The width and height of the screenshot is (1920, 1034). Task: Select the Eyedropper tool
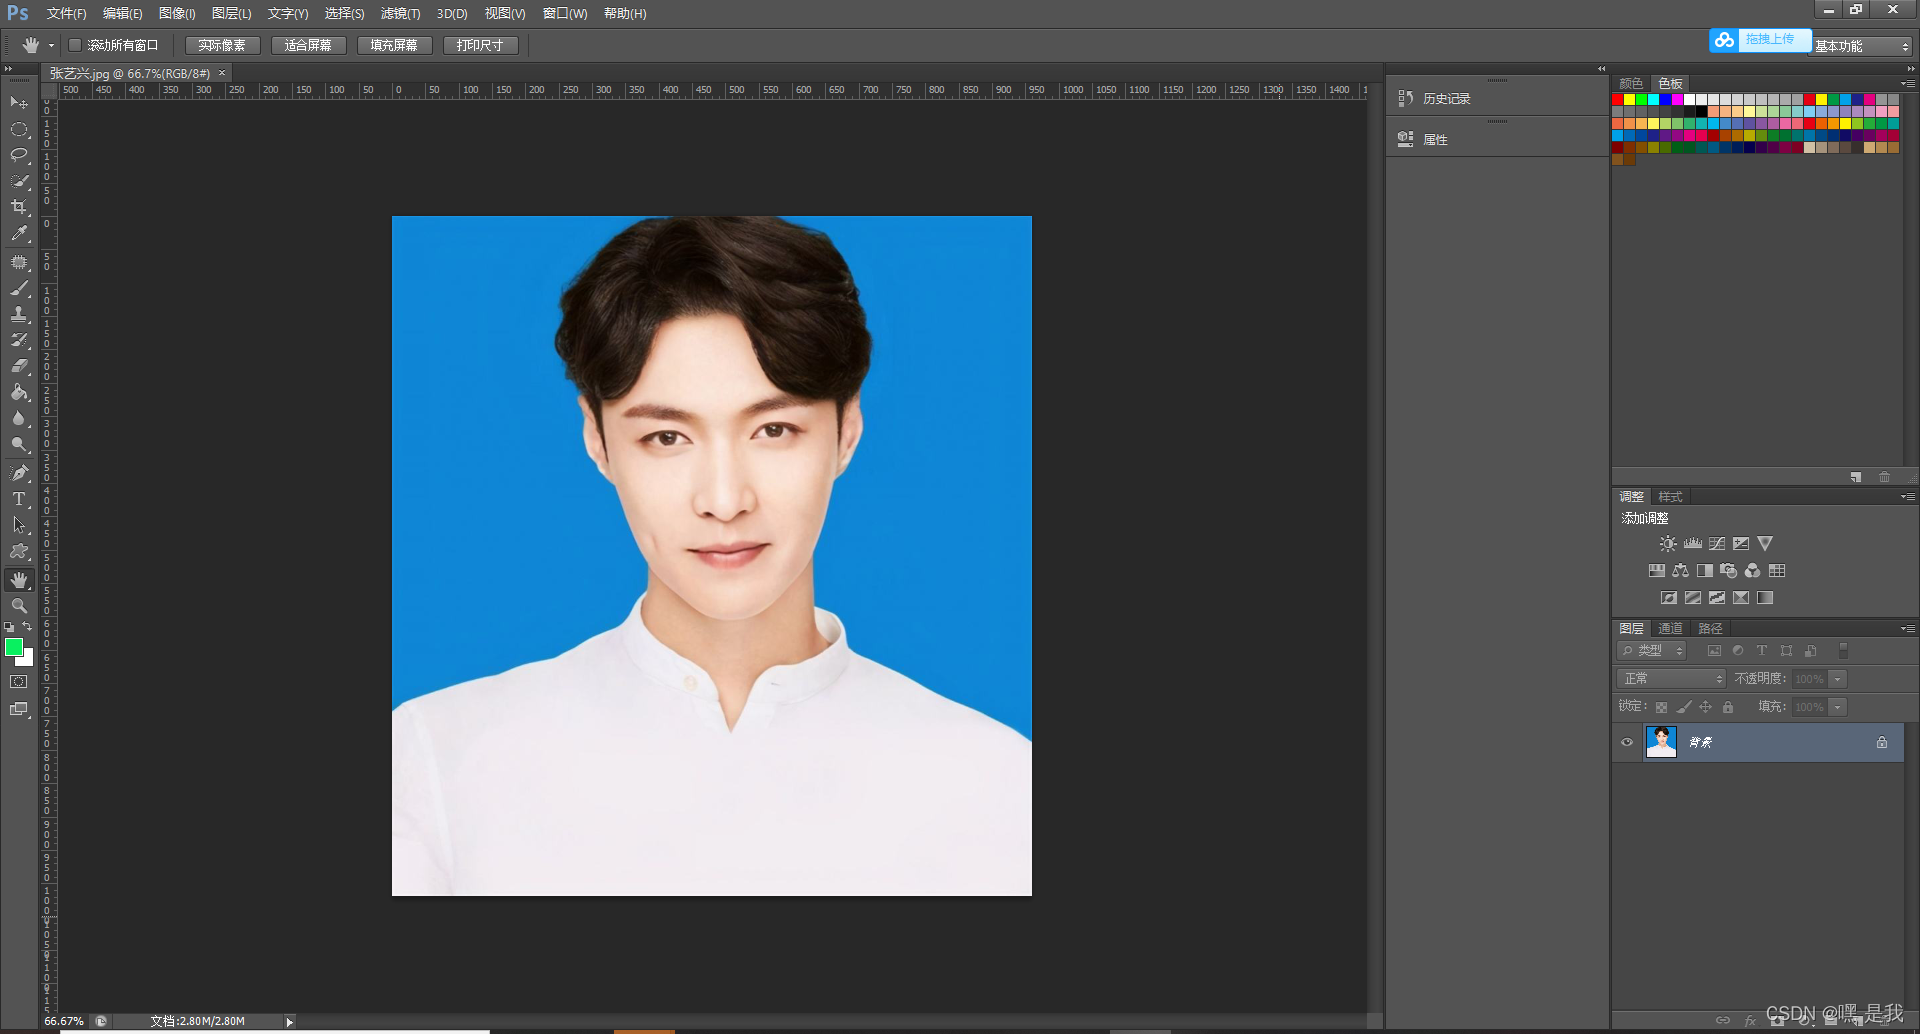19,233
